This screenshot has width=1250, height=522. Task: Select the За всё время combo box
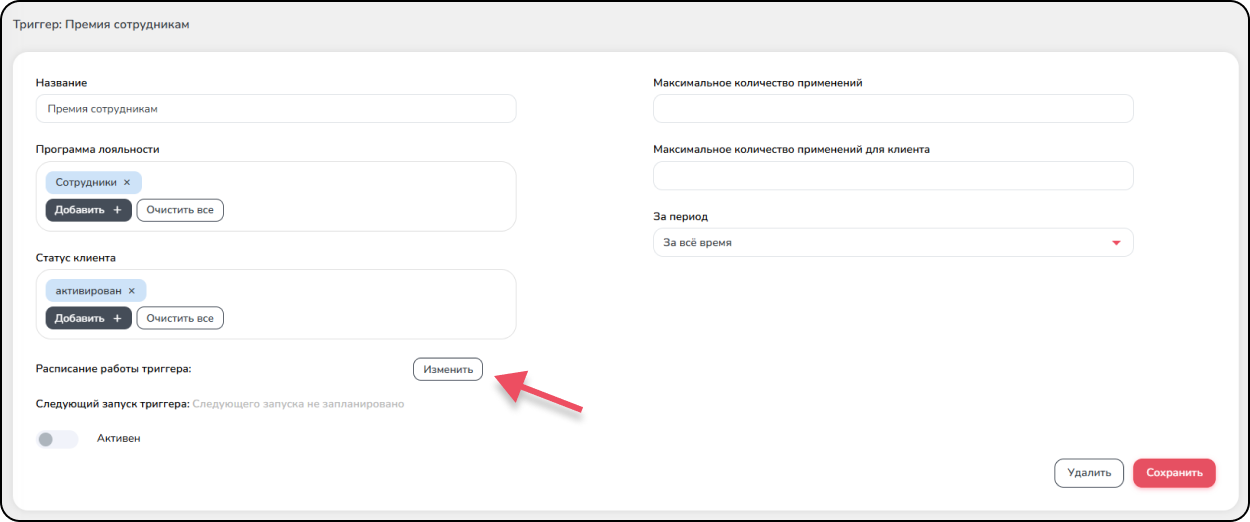[x=893, y=243]
